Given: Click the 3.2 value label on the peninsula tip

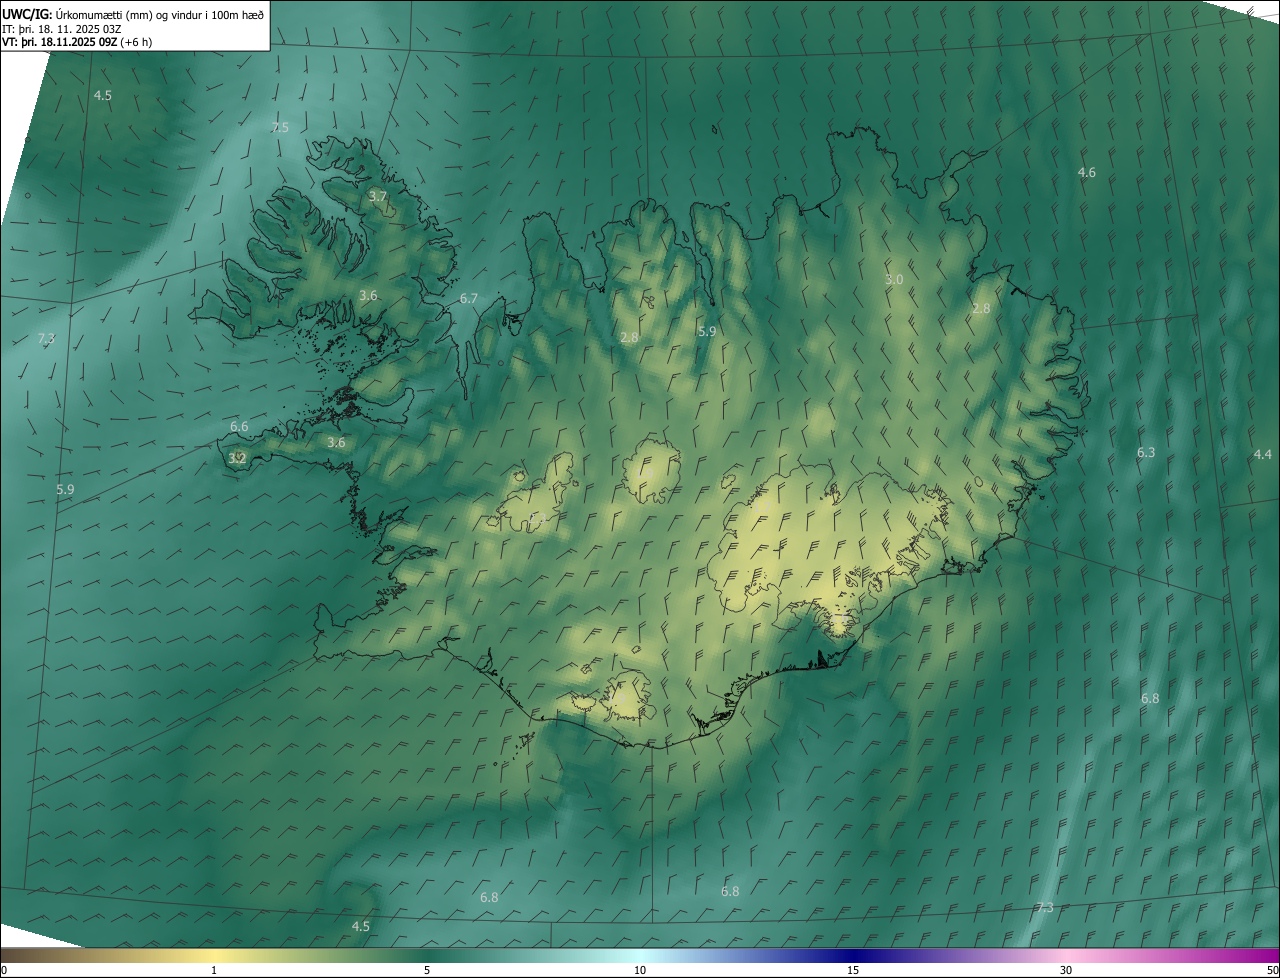Looking at the screenshot, I should pyautogui.click(x=237, y=458).
